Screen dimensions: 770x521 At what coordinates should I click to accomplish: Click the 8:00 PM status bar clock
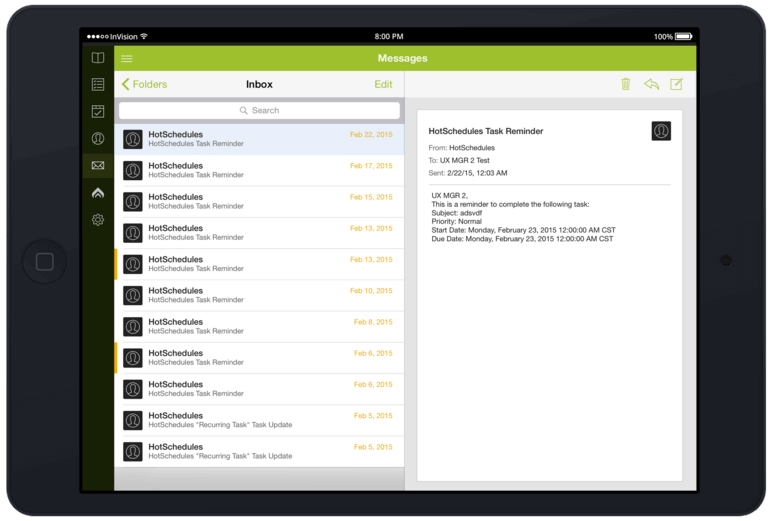point(389,36)
